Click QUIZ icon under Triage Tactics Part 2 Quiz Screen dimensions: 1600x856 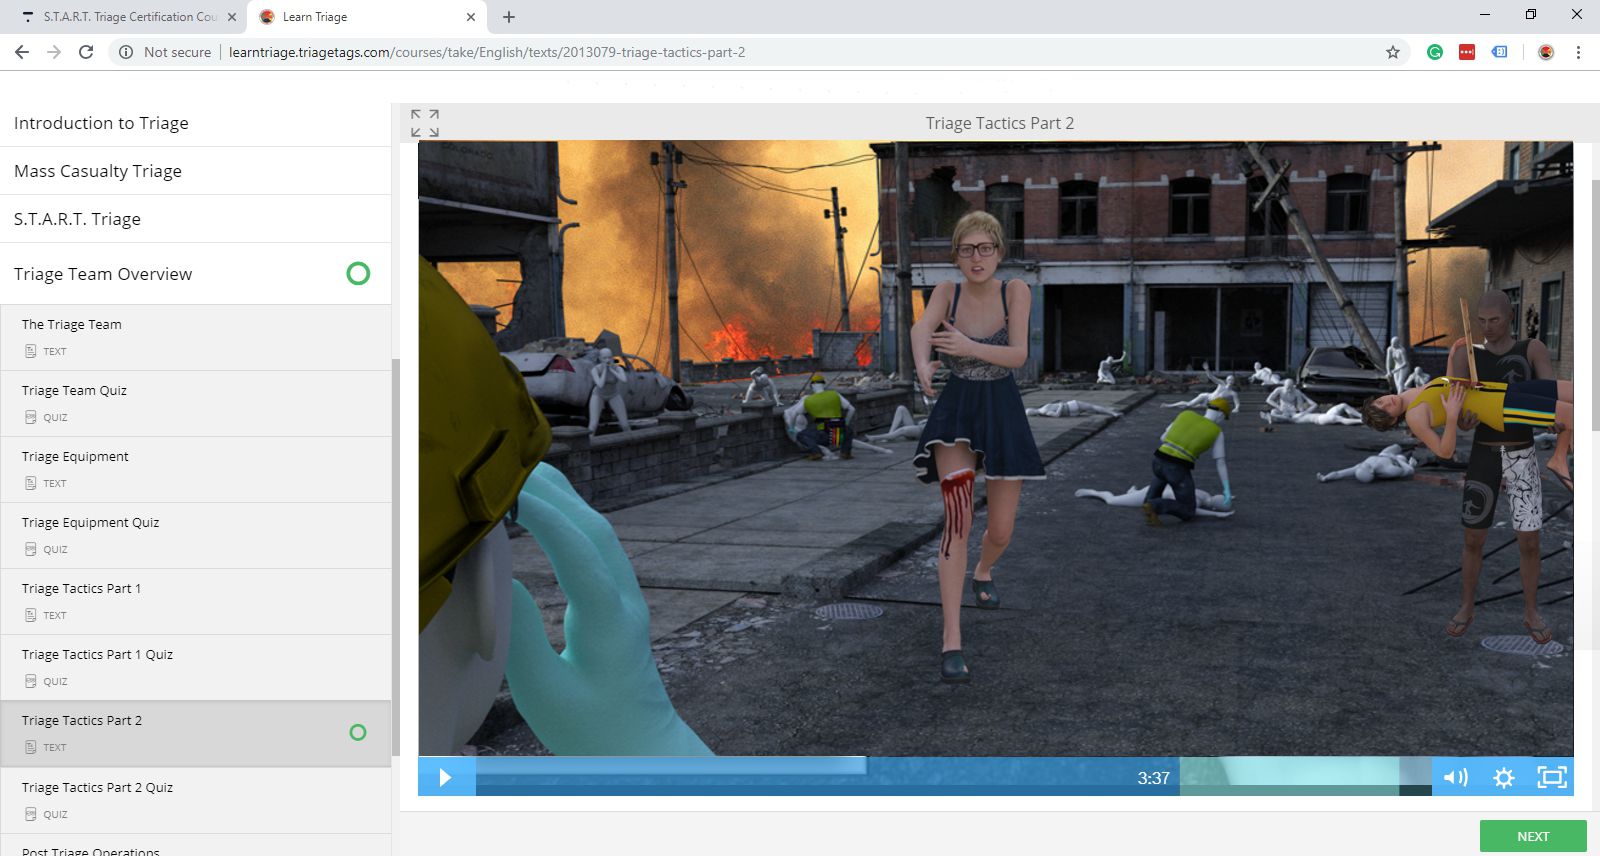(x=30, y=814)
